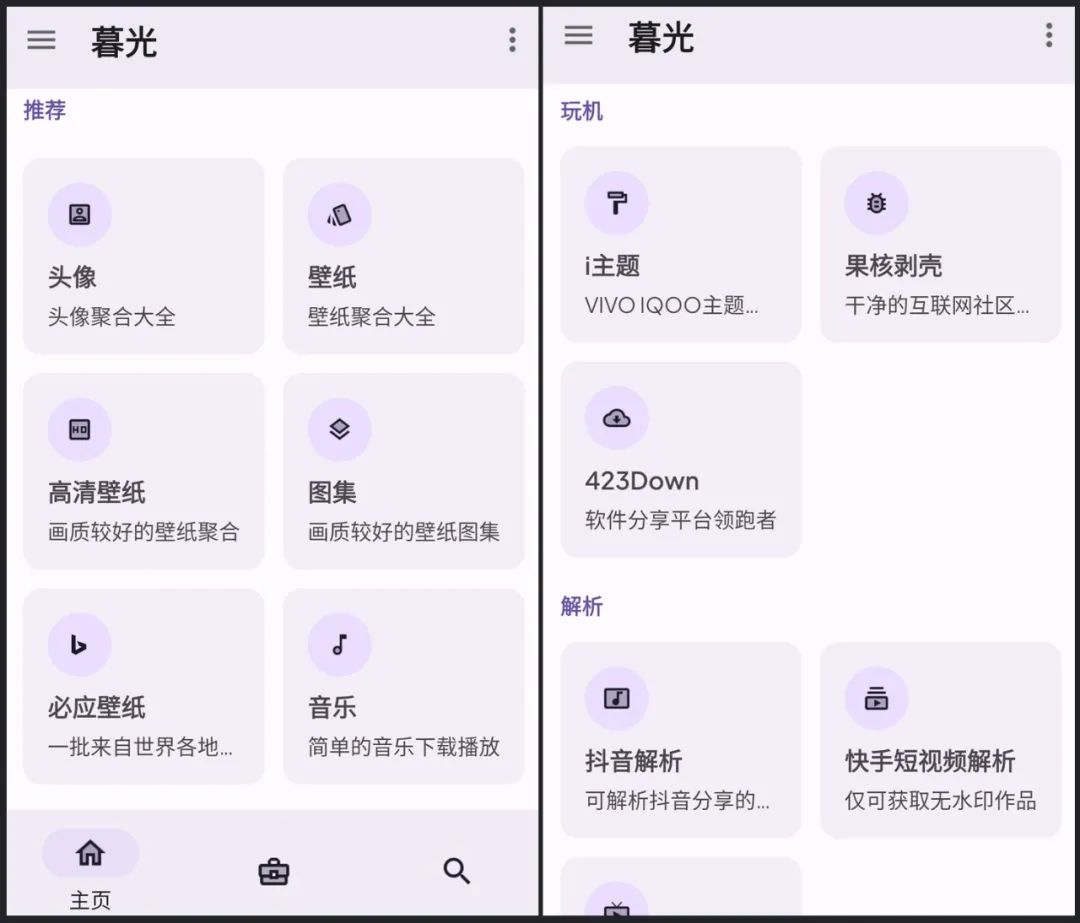Tap the HD icon for 高清壁纸
This screenshot has height=923, width=1080.
pyautogui.click(x=80, y=430)
